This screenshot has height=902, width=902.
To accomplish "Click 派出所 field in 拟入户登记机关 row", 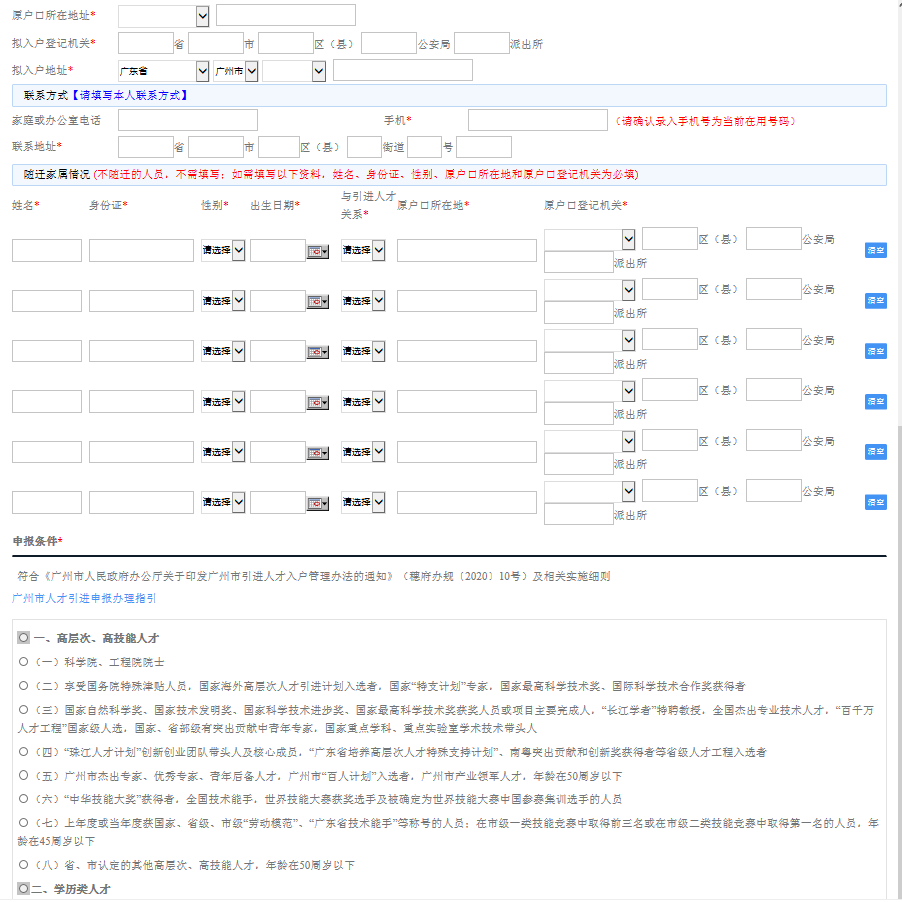I will tap(481, 43).
